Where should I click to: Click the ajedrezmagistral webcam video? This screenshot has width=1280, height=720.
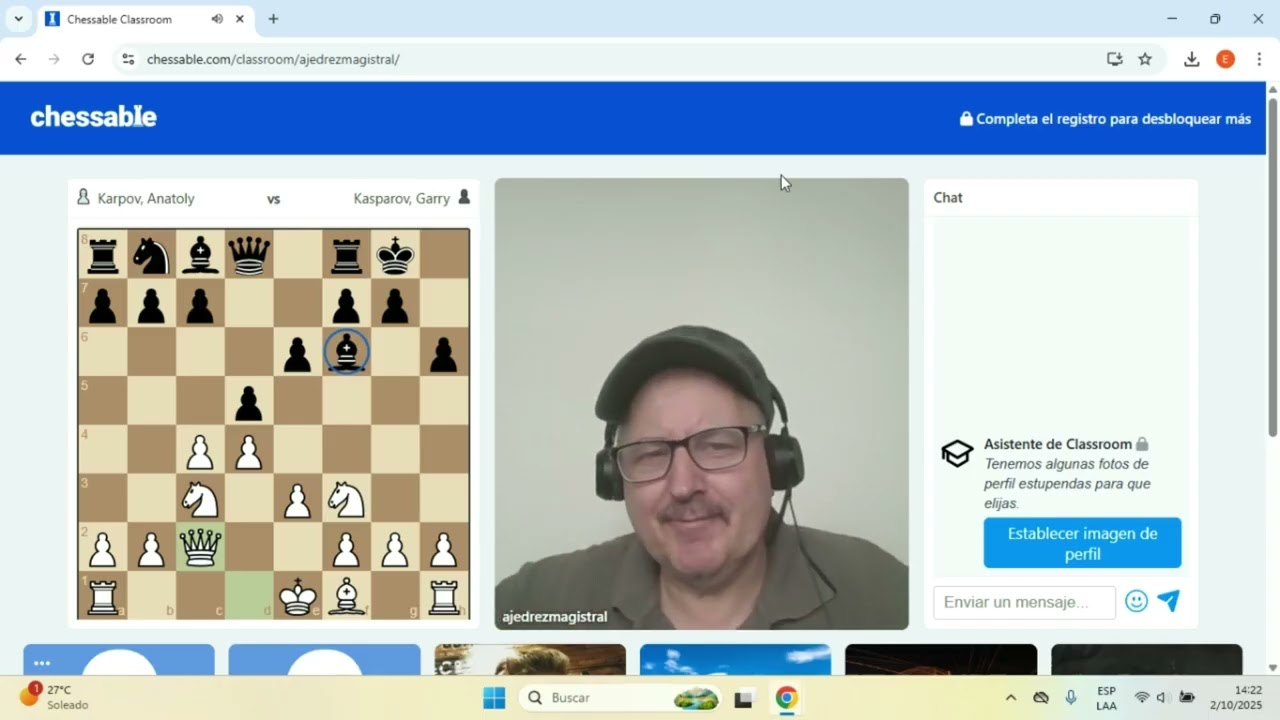click(x=702, y=404)
